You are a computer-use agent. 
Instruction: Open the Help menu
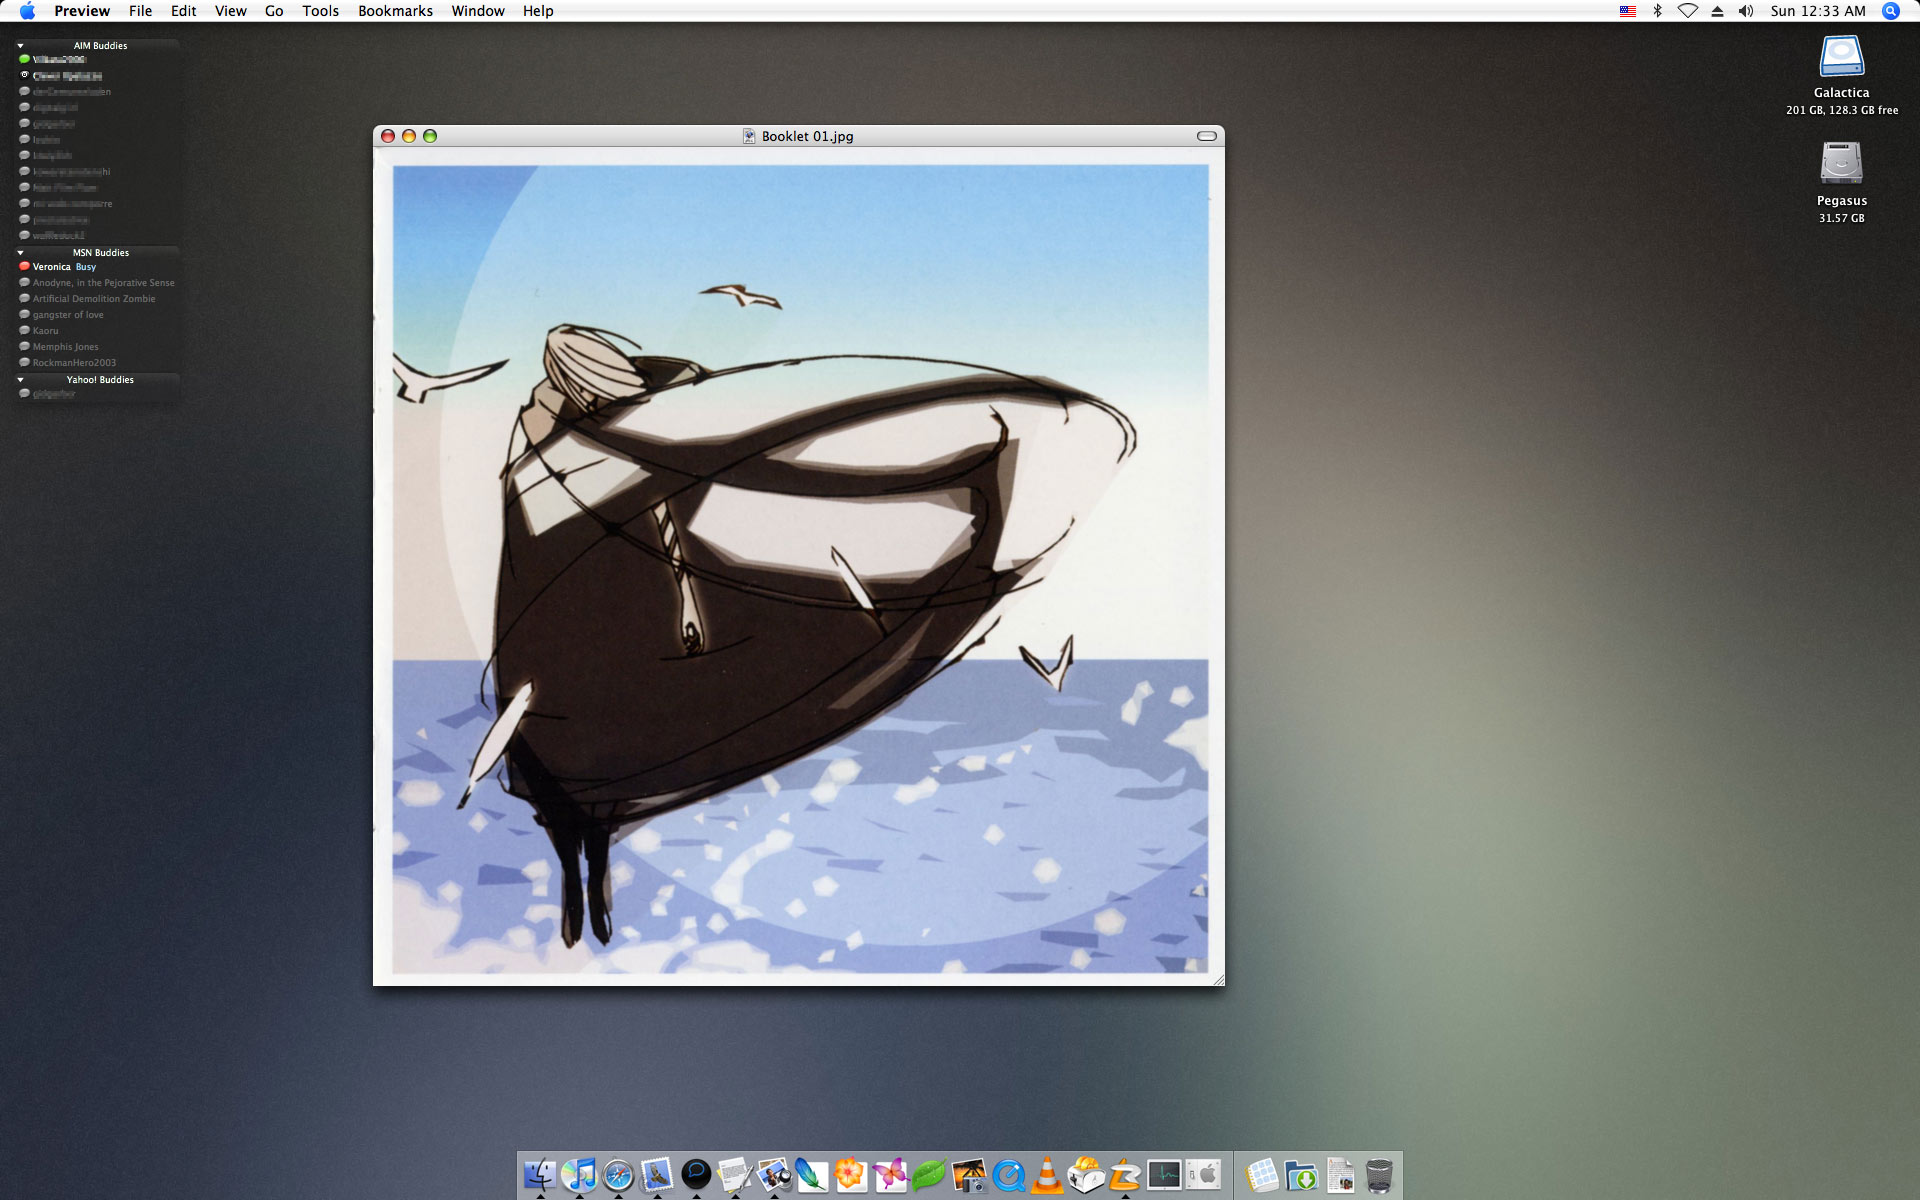[x=538, y=11]
